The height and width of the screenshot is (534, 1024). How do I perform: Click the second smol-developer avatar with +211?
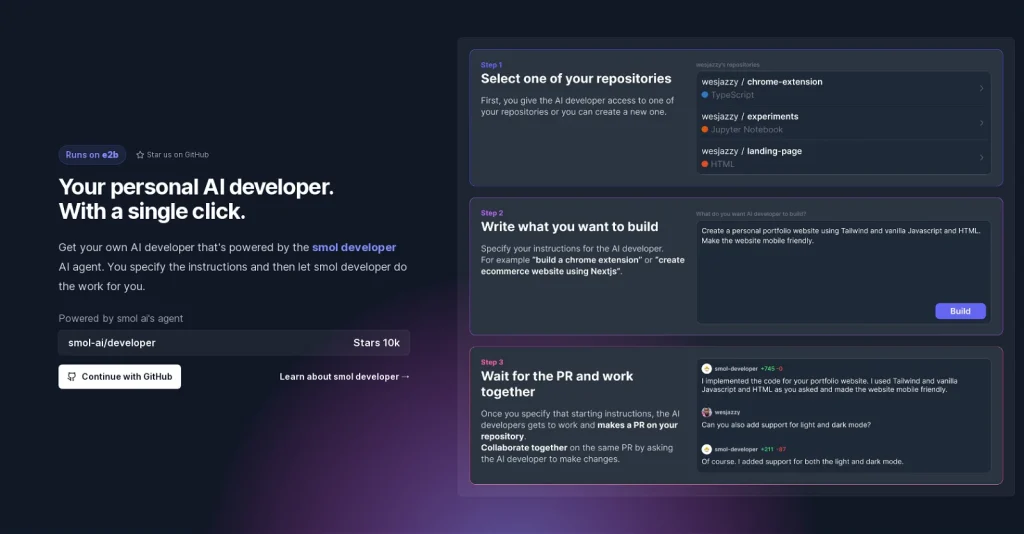pos(707,449)
